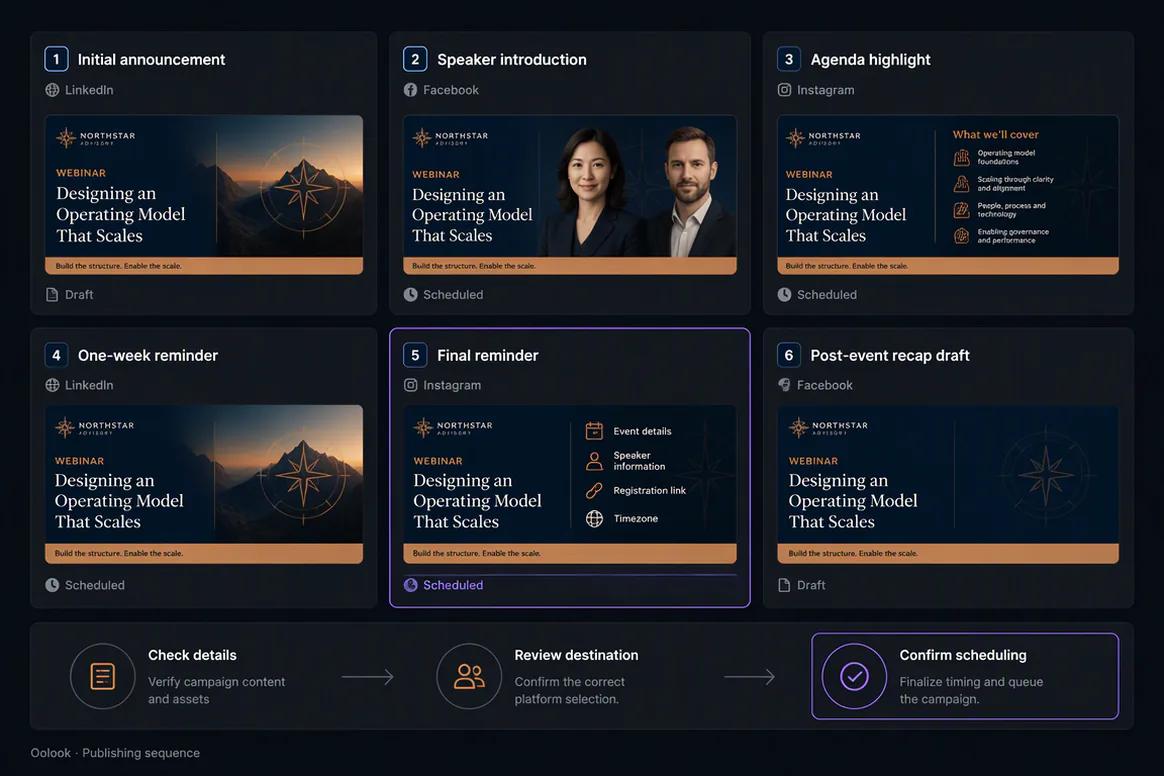Click the globe icon beside Timezone
Image resolution: width=1164 pixels, height=776 pixels.
tap(594, 518)
